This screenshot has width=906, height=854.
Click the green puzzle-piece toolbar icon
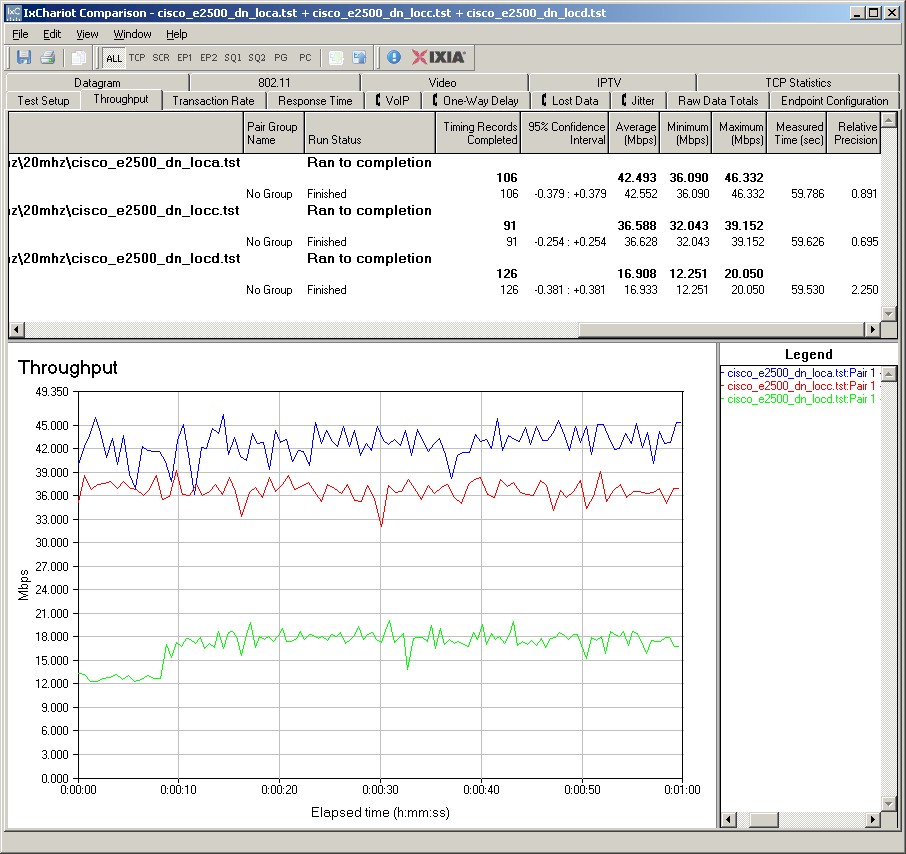coord(336,57)
